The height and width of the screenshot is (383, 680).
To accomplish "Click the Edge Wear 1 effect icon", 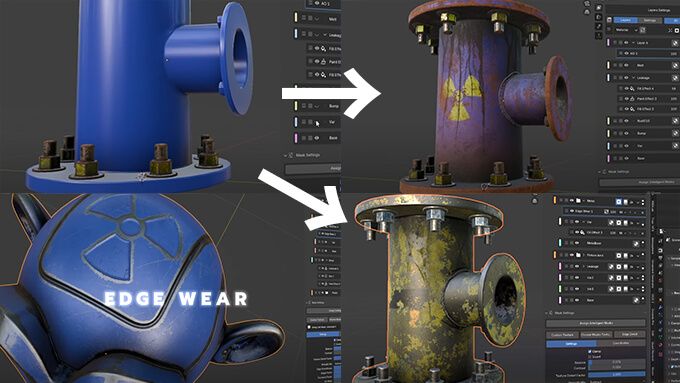I will click(x=606, y=211).
